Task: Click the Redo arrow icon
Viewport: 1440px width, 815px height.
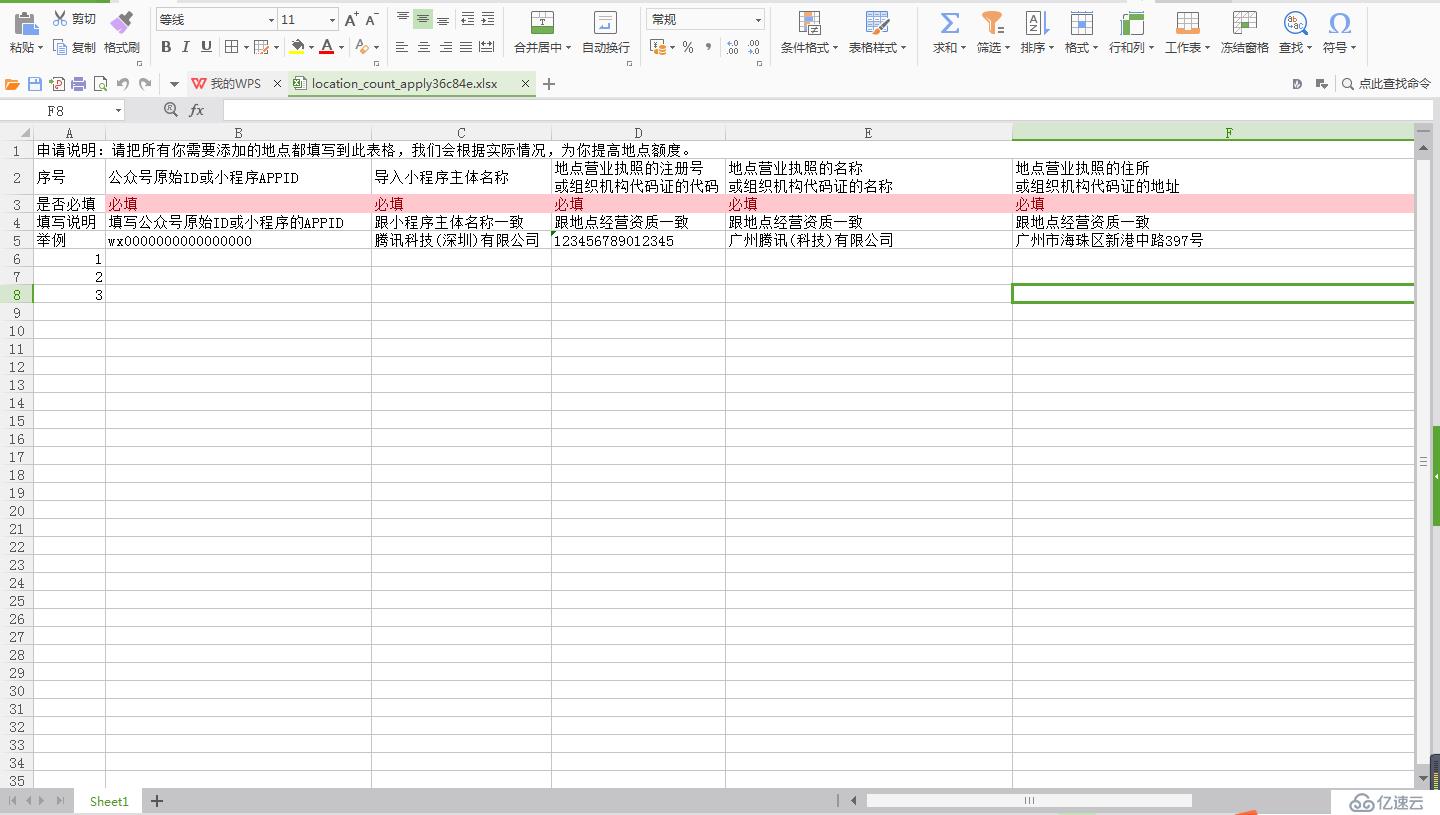Action: point(145,84)
